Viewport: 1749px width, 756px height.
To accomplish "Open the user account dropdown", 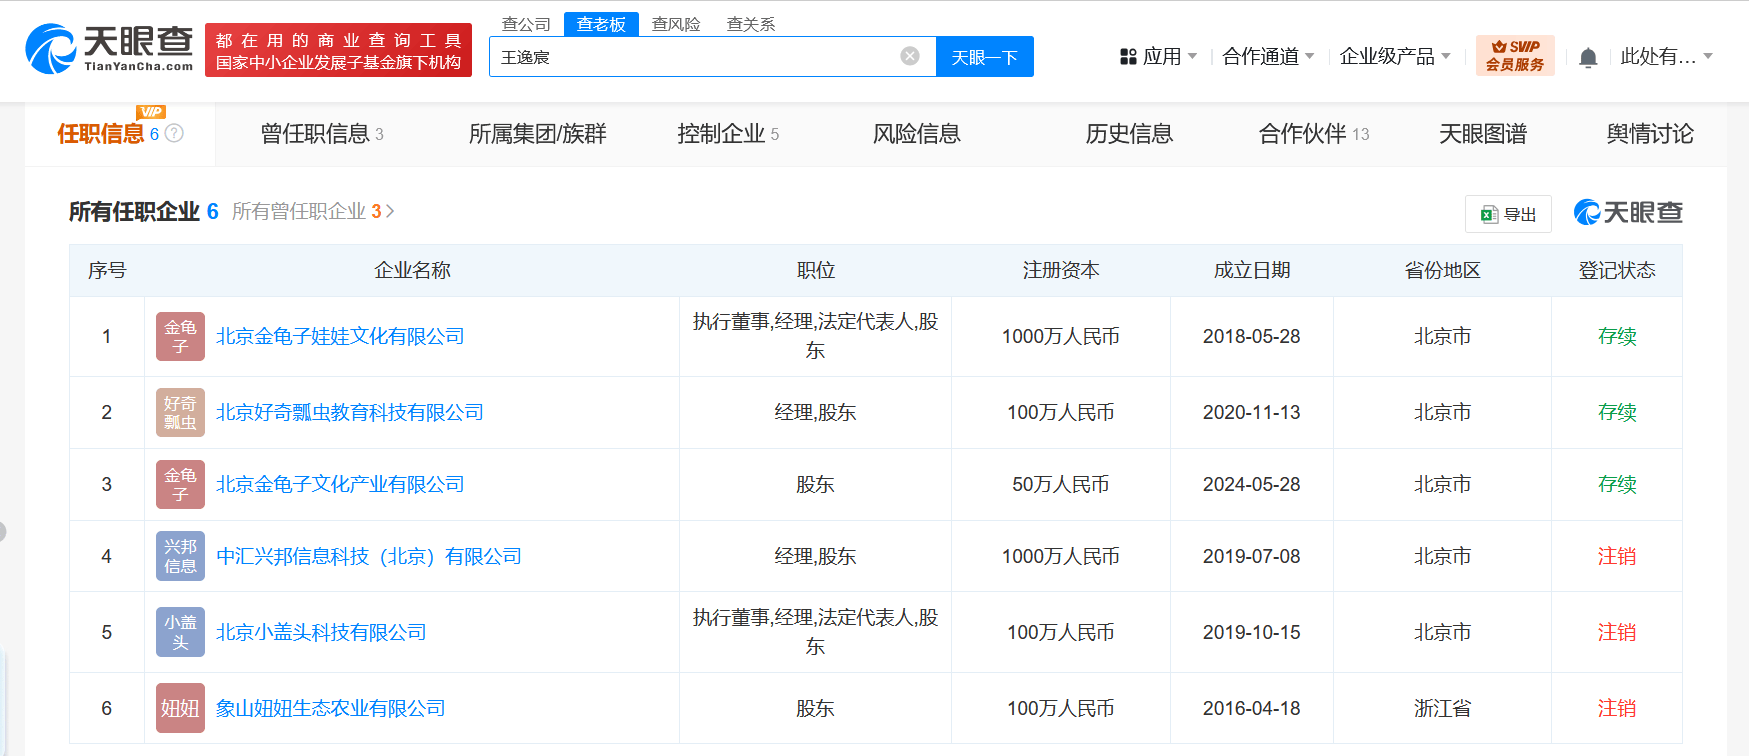I will click(1666, 57).
